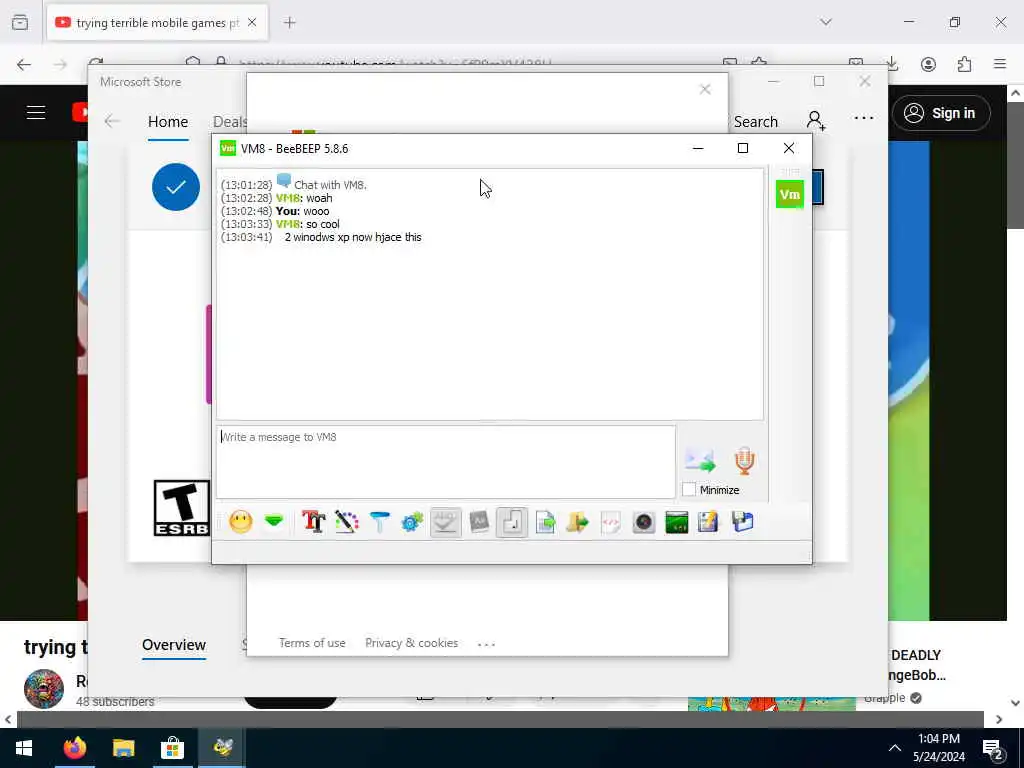Switch to BeeBEEP bee icon on taskbar
1024x768 pixels.
[x=222, y=748]
